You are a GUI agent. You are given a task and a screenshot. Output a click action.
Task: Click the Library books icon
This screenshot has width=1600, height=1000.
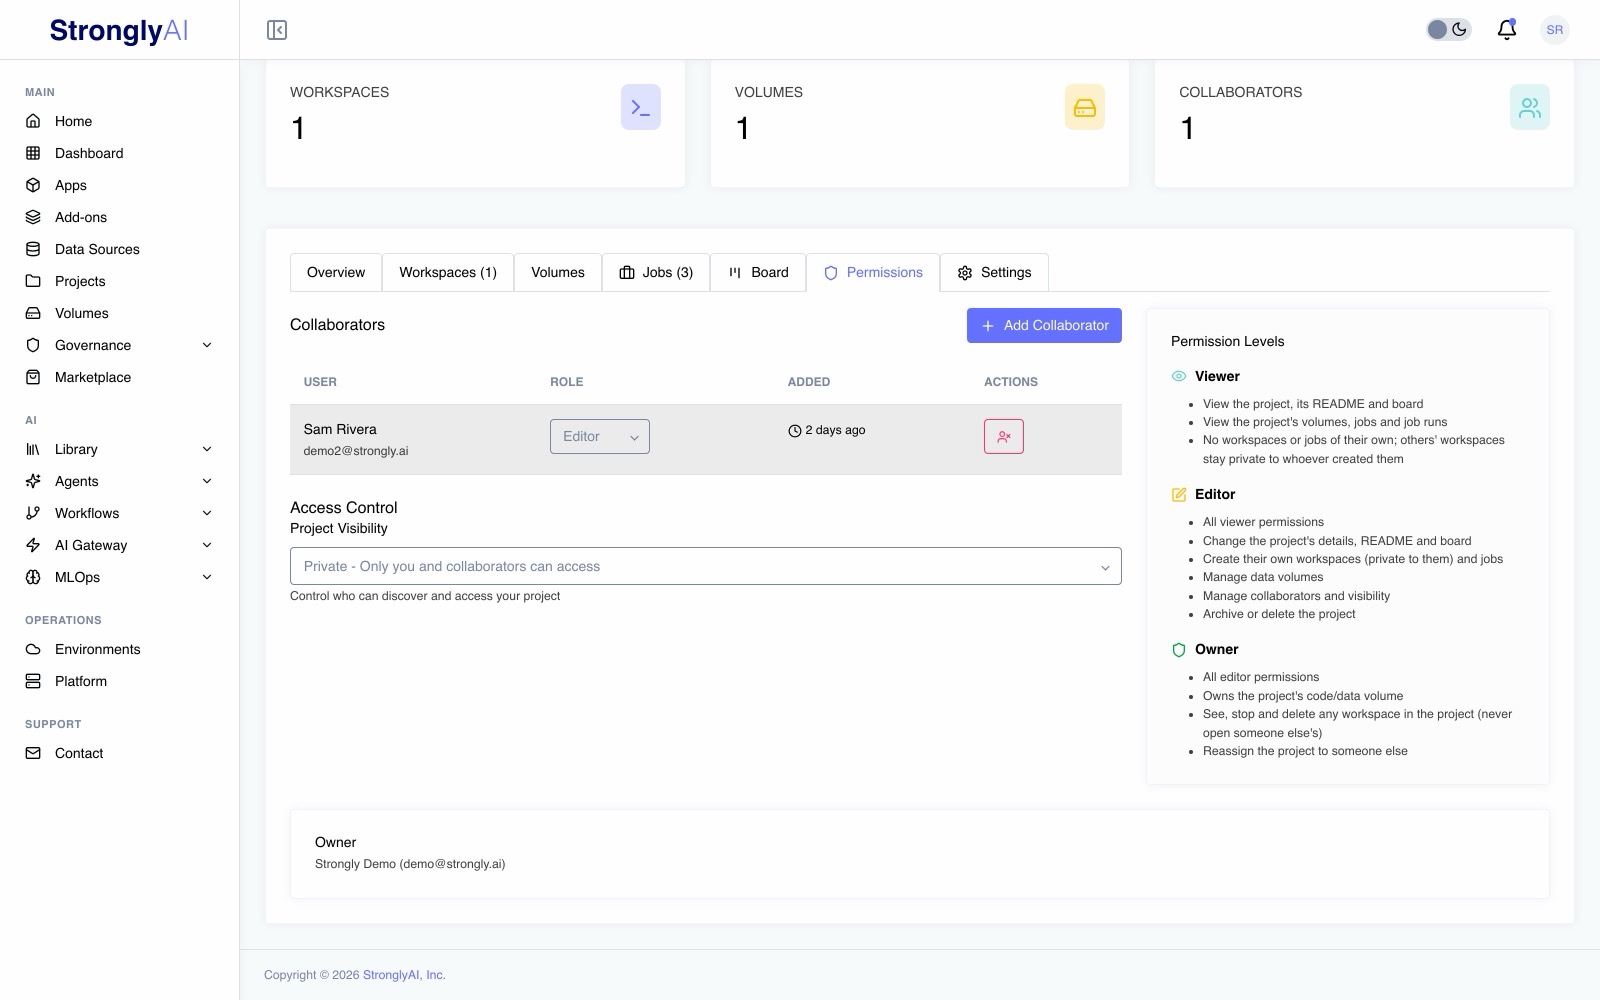[33, 449]
